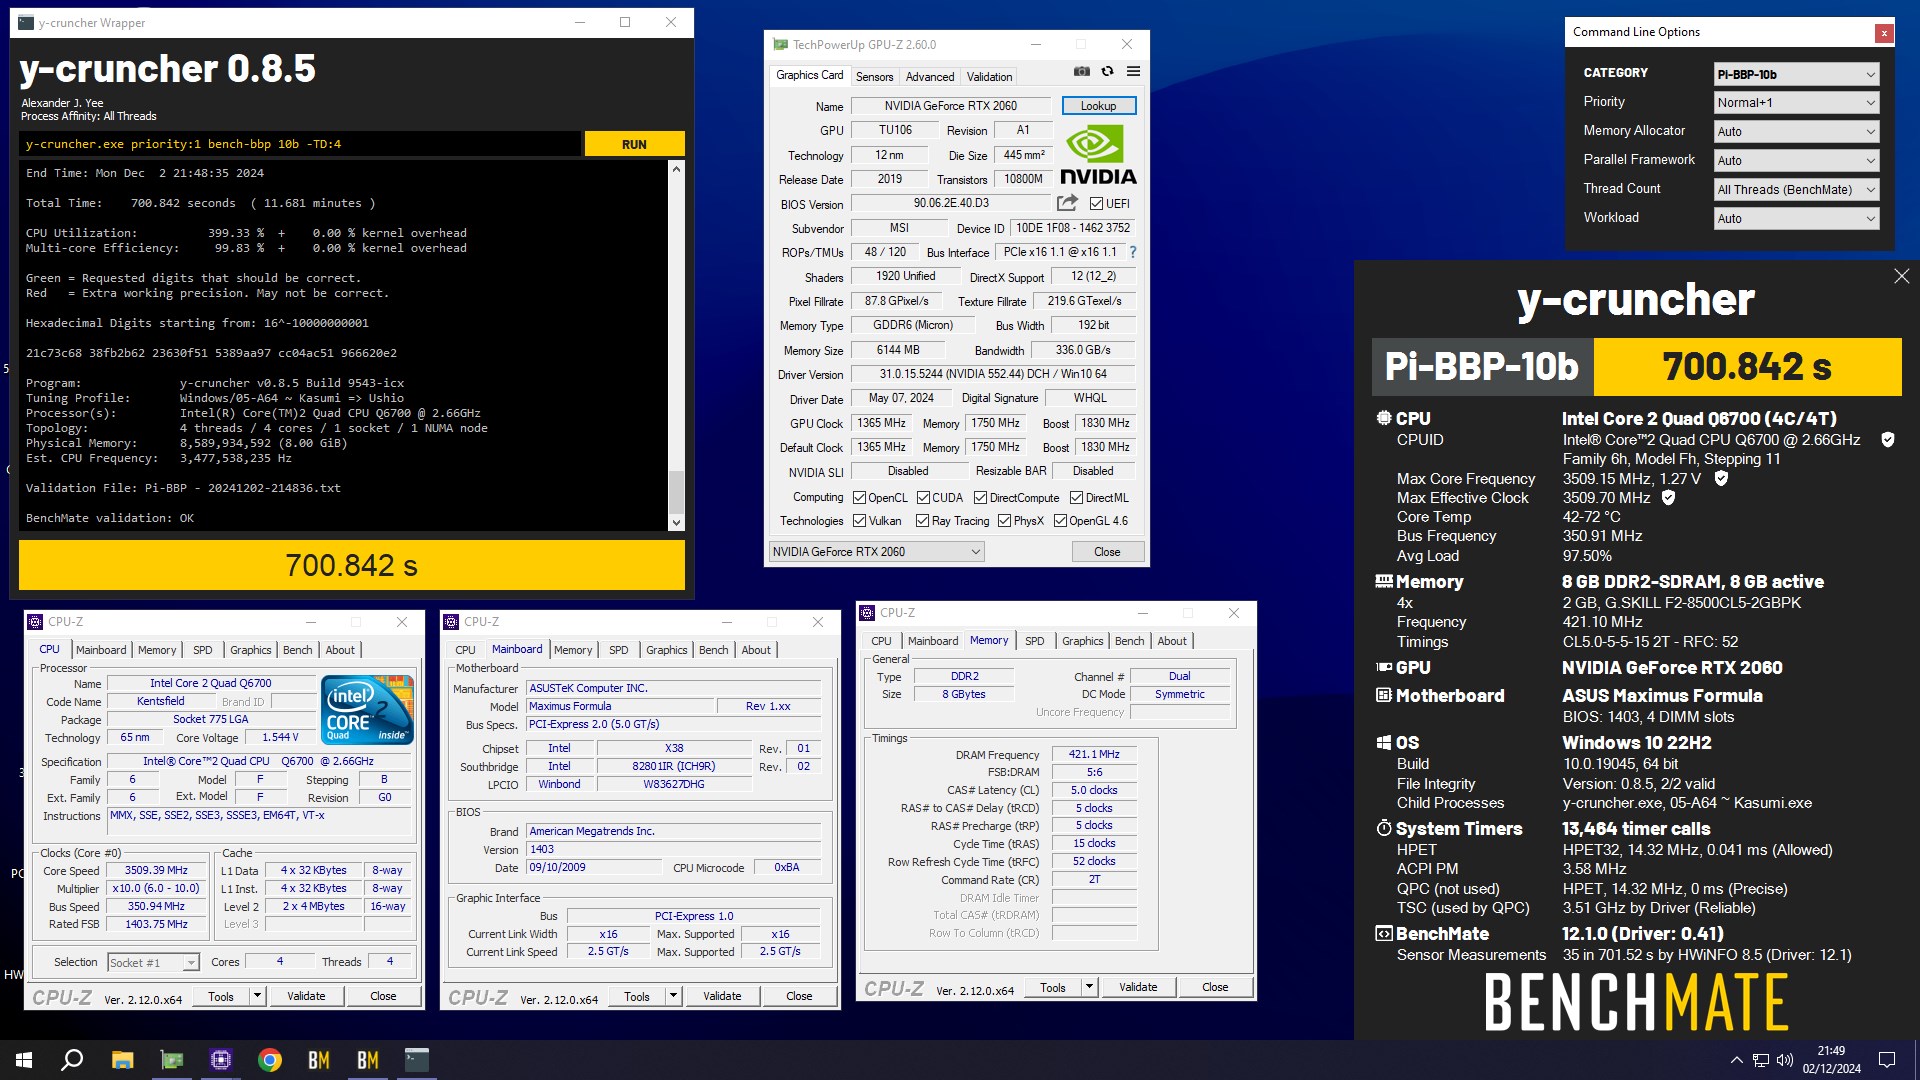Click console scrollbar down arrow
This screenshot has width=1920, height=1080.
pos(676,522)
